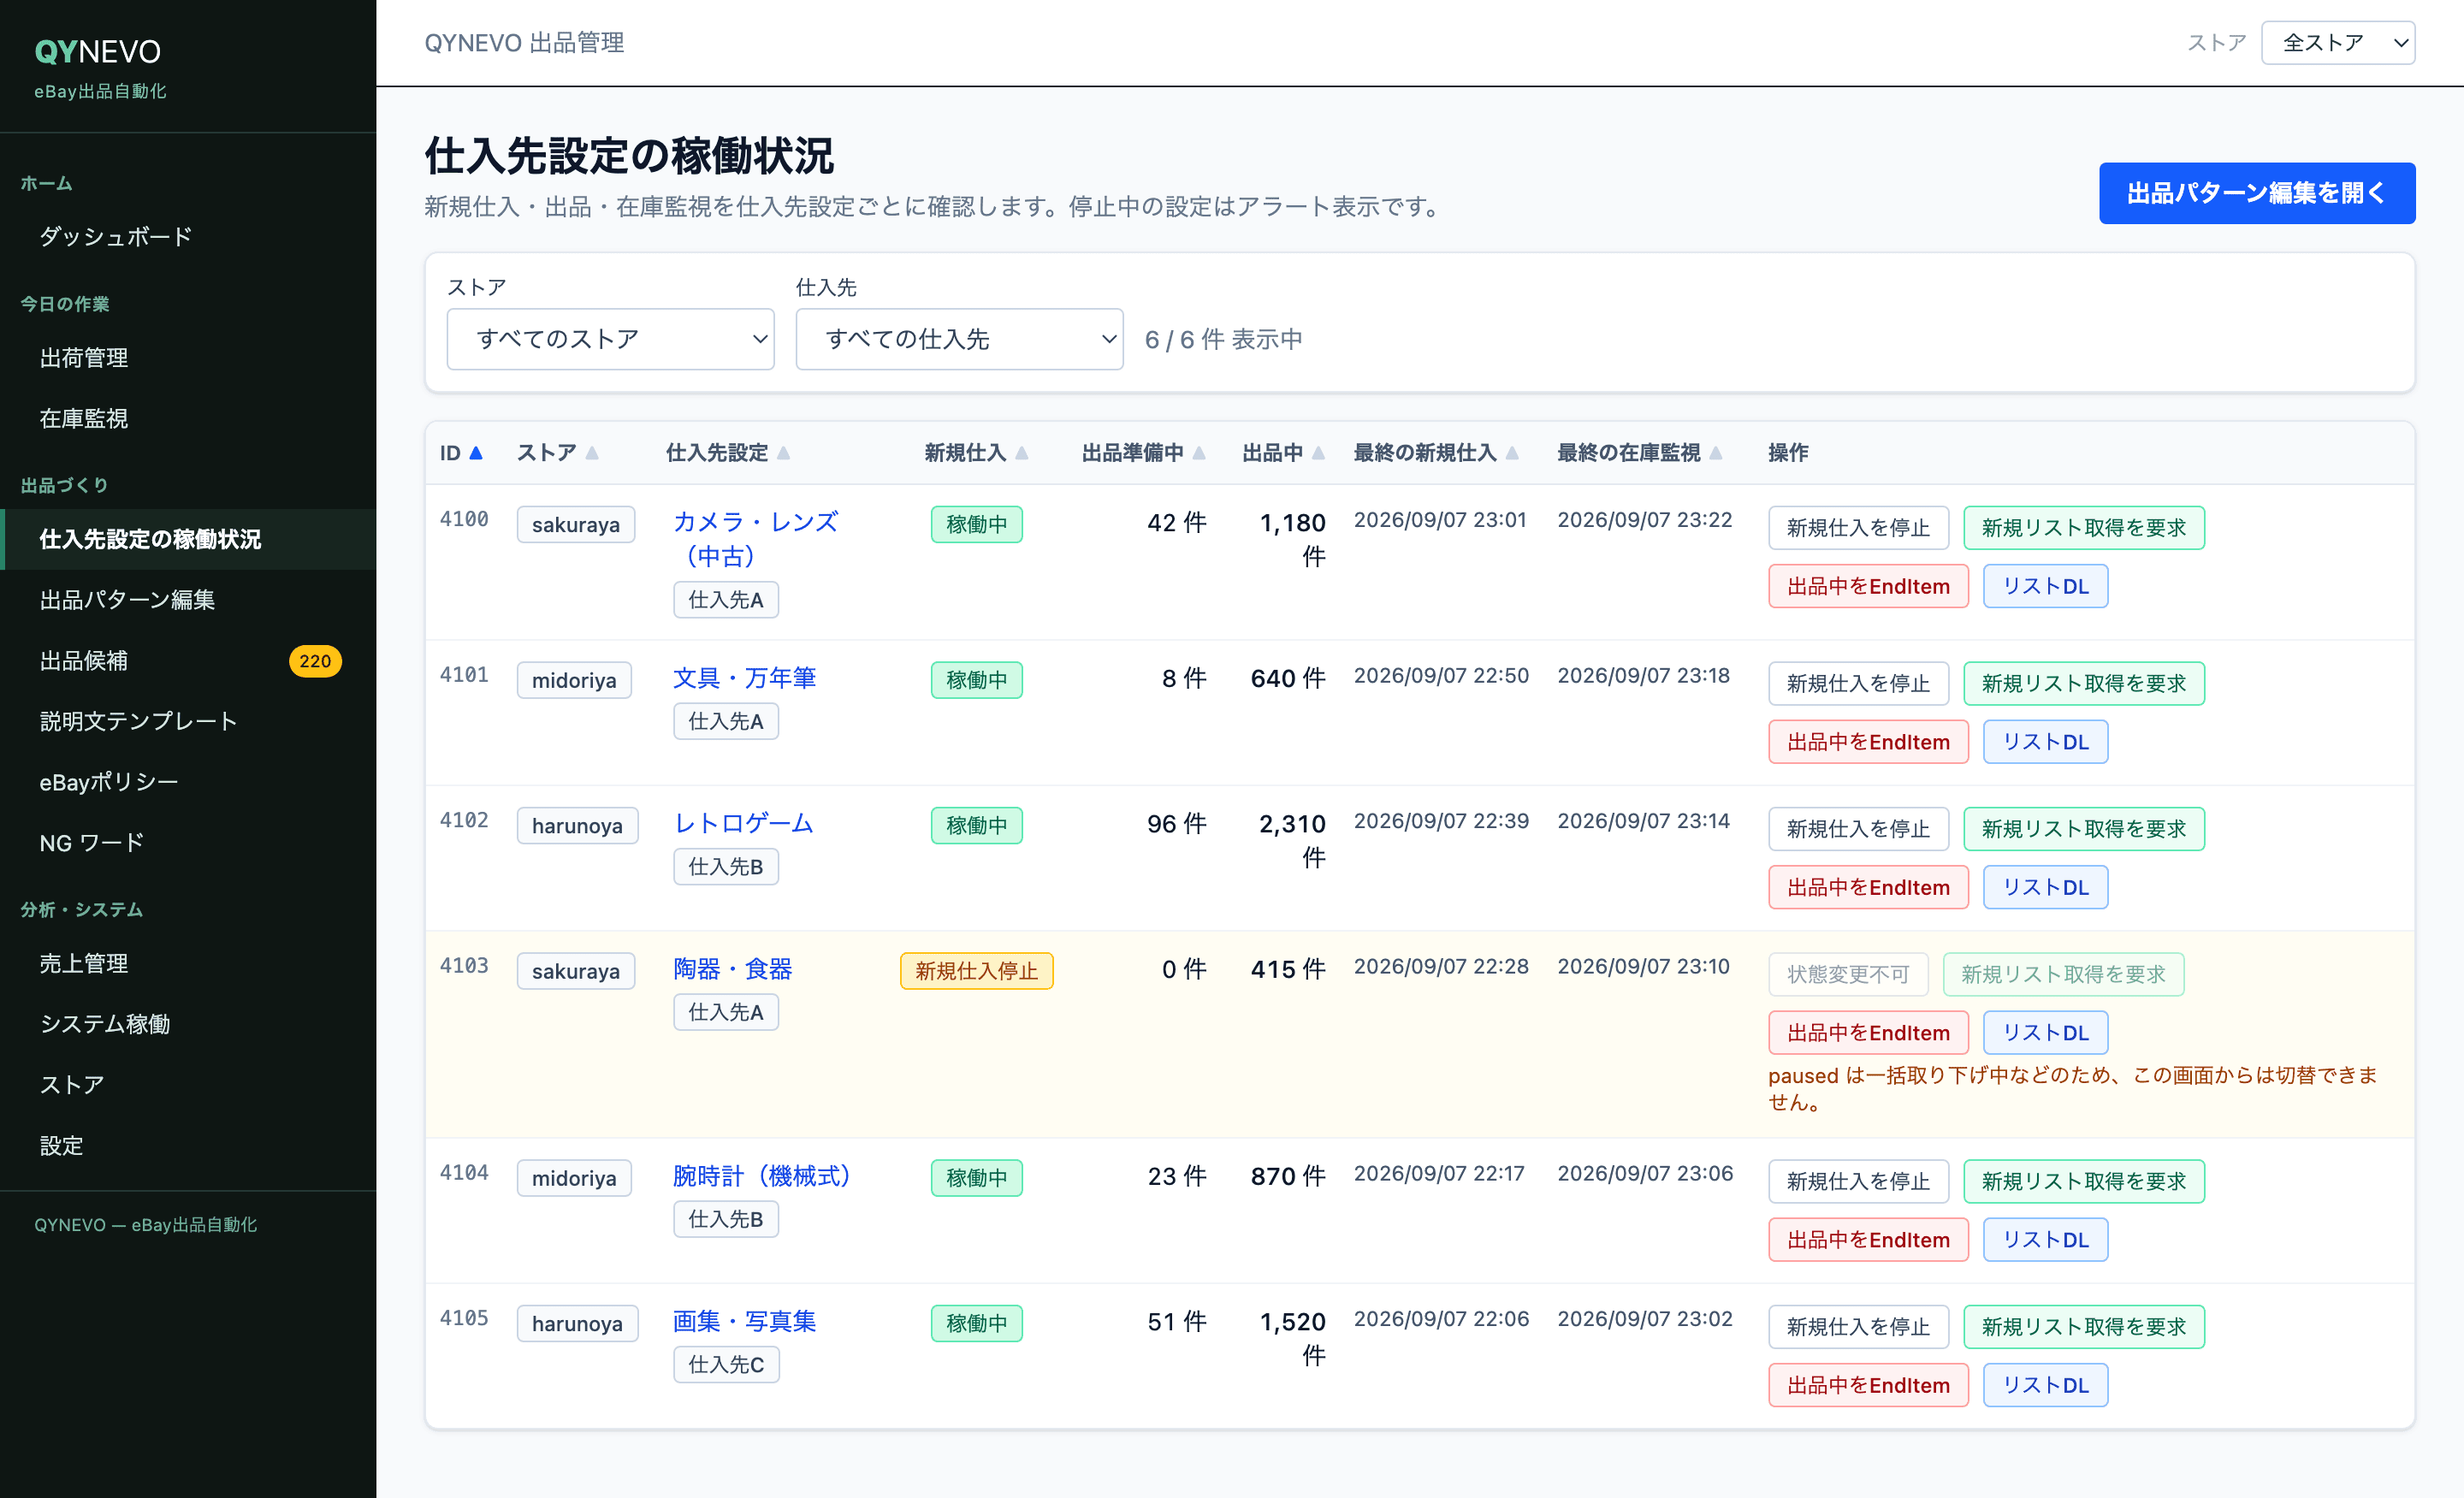Screen dimensions: 2464x1498
Task: Sort by 出品中 column header arrow
Action: coord(1318,453)
